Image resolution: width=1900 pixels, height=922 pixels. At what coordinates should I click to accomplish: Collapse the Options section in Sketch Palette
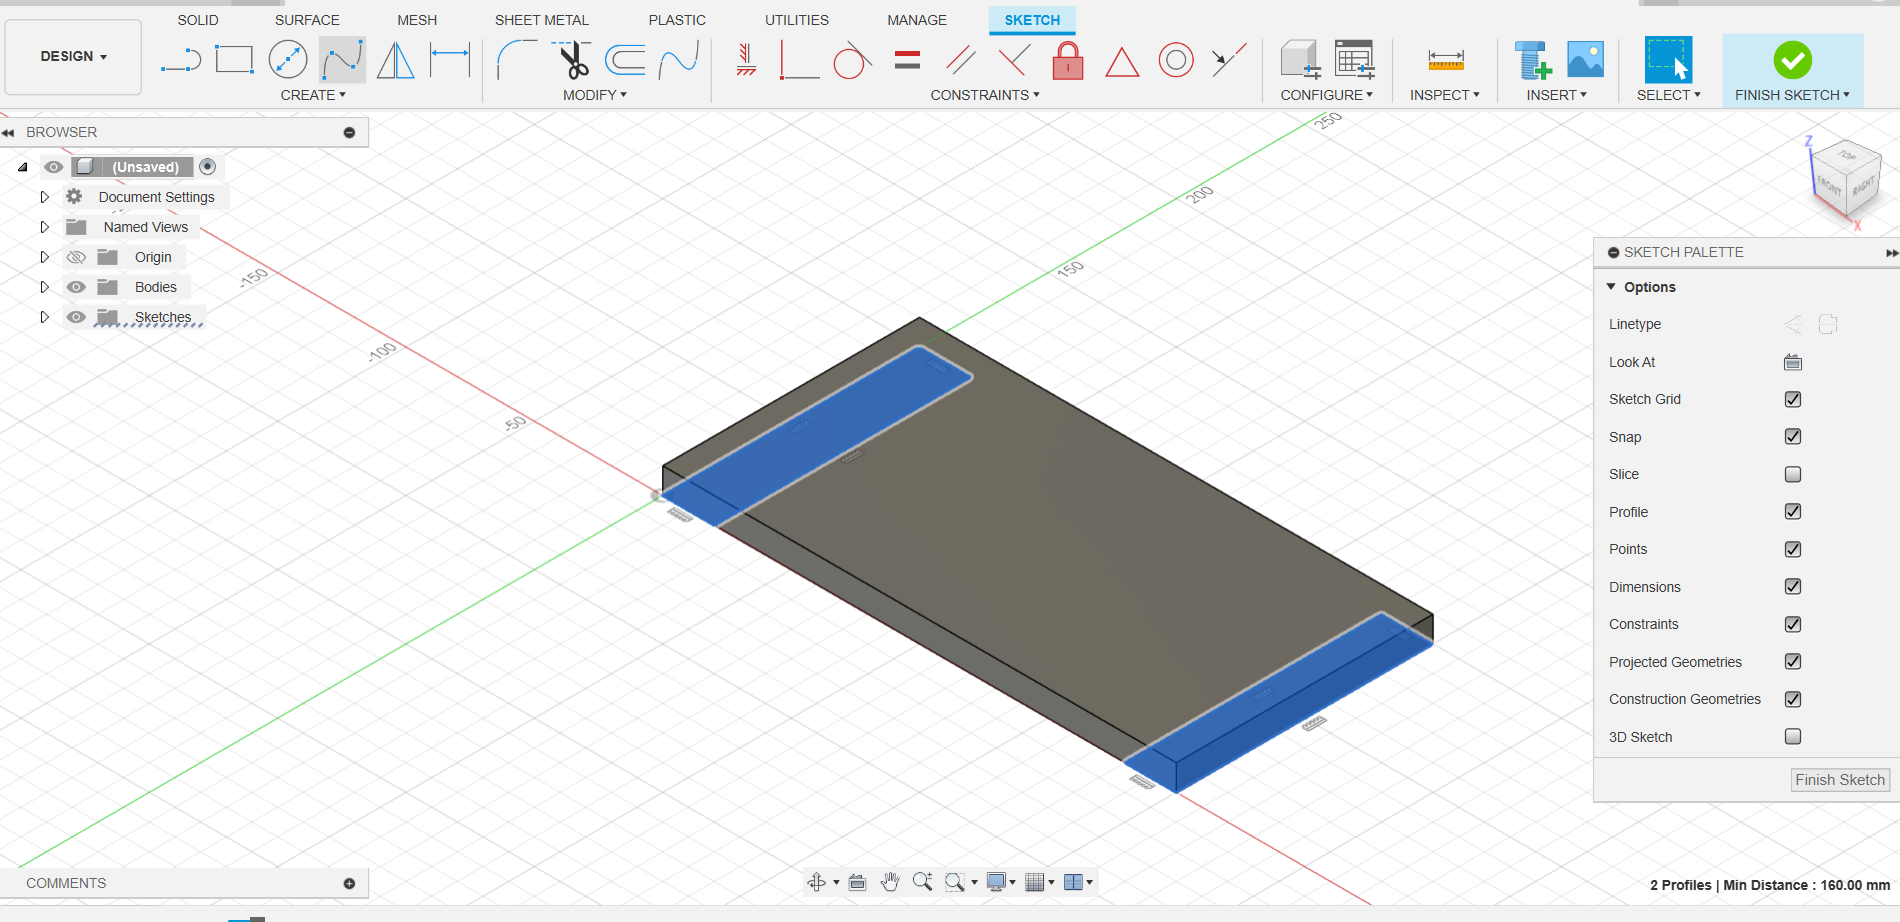point(1611,287)
